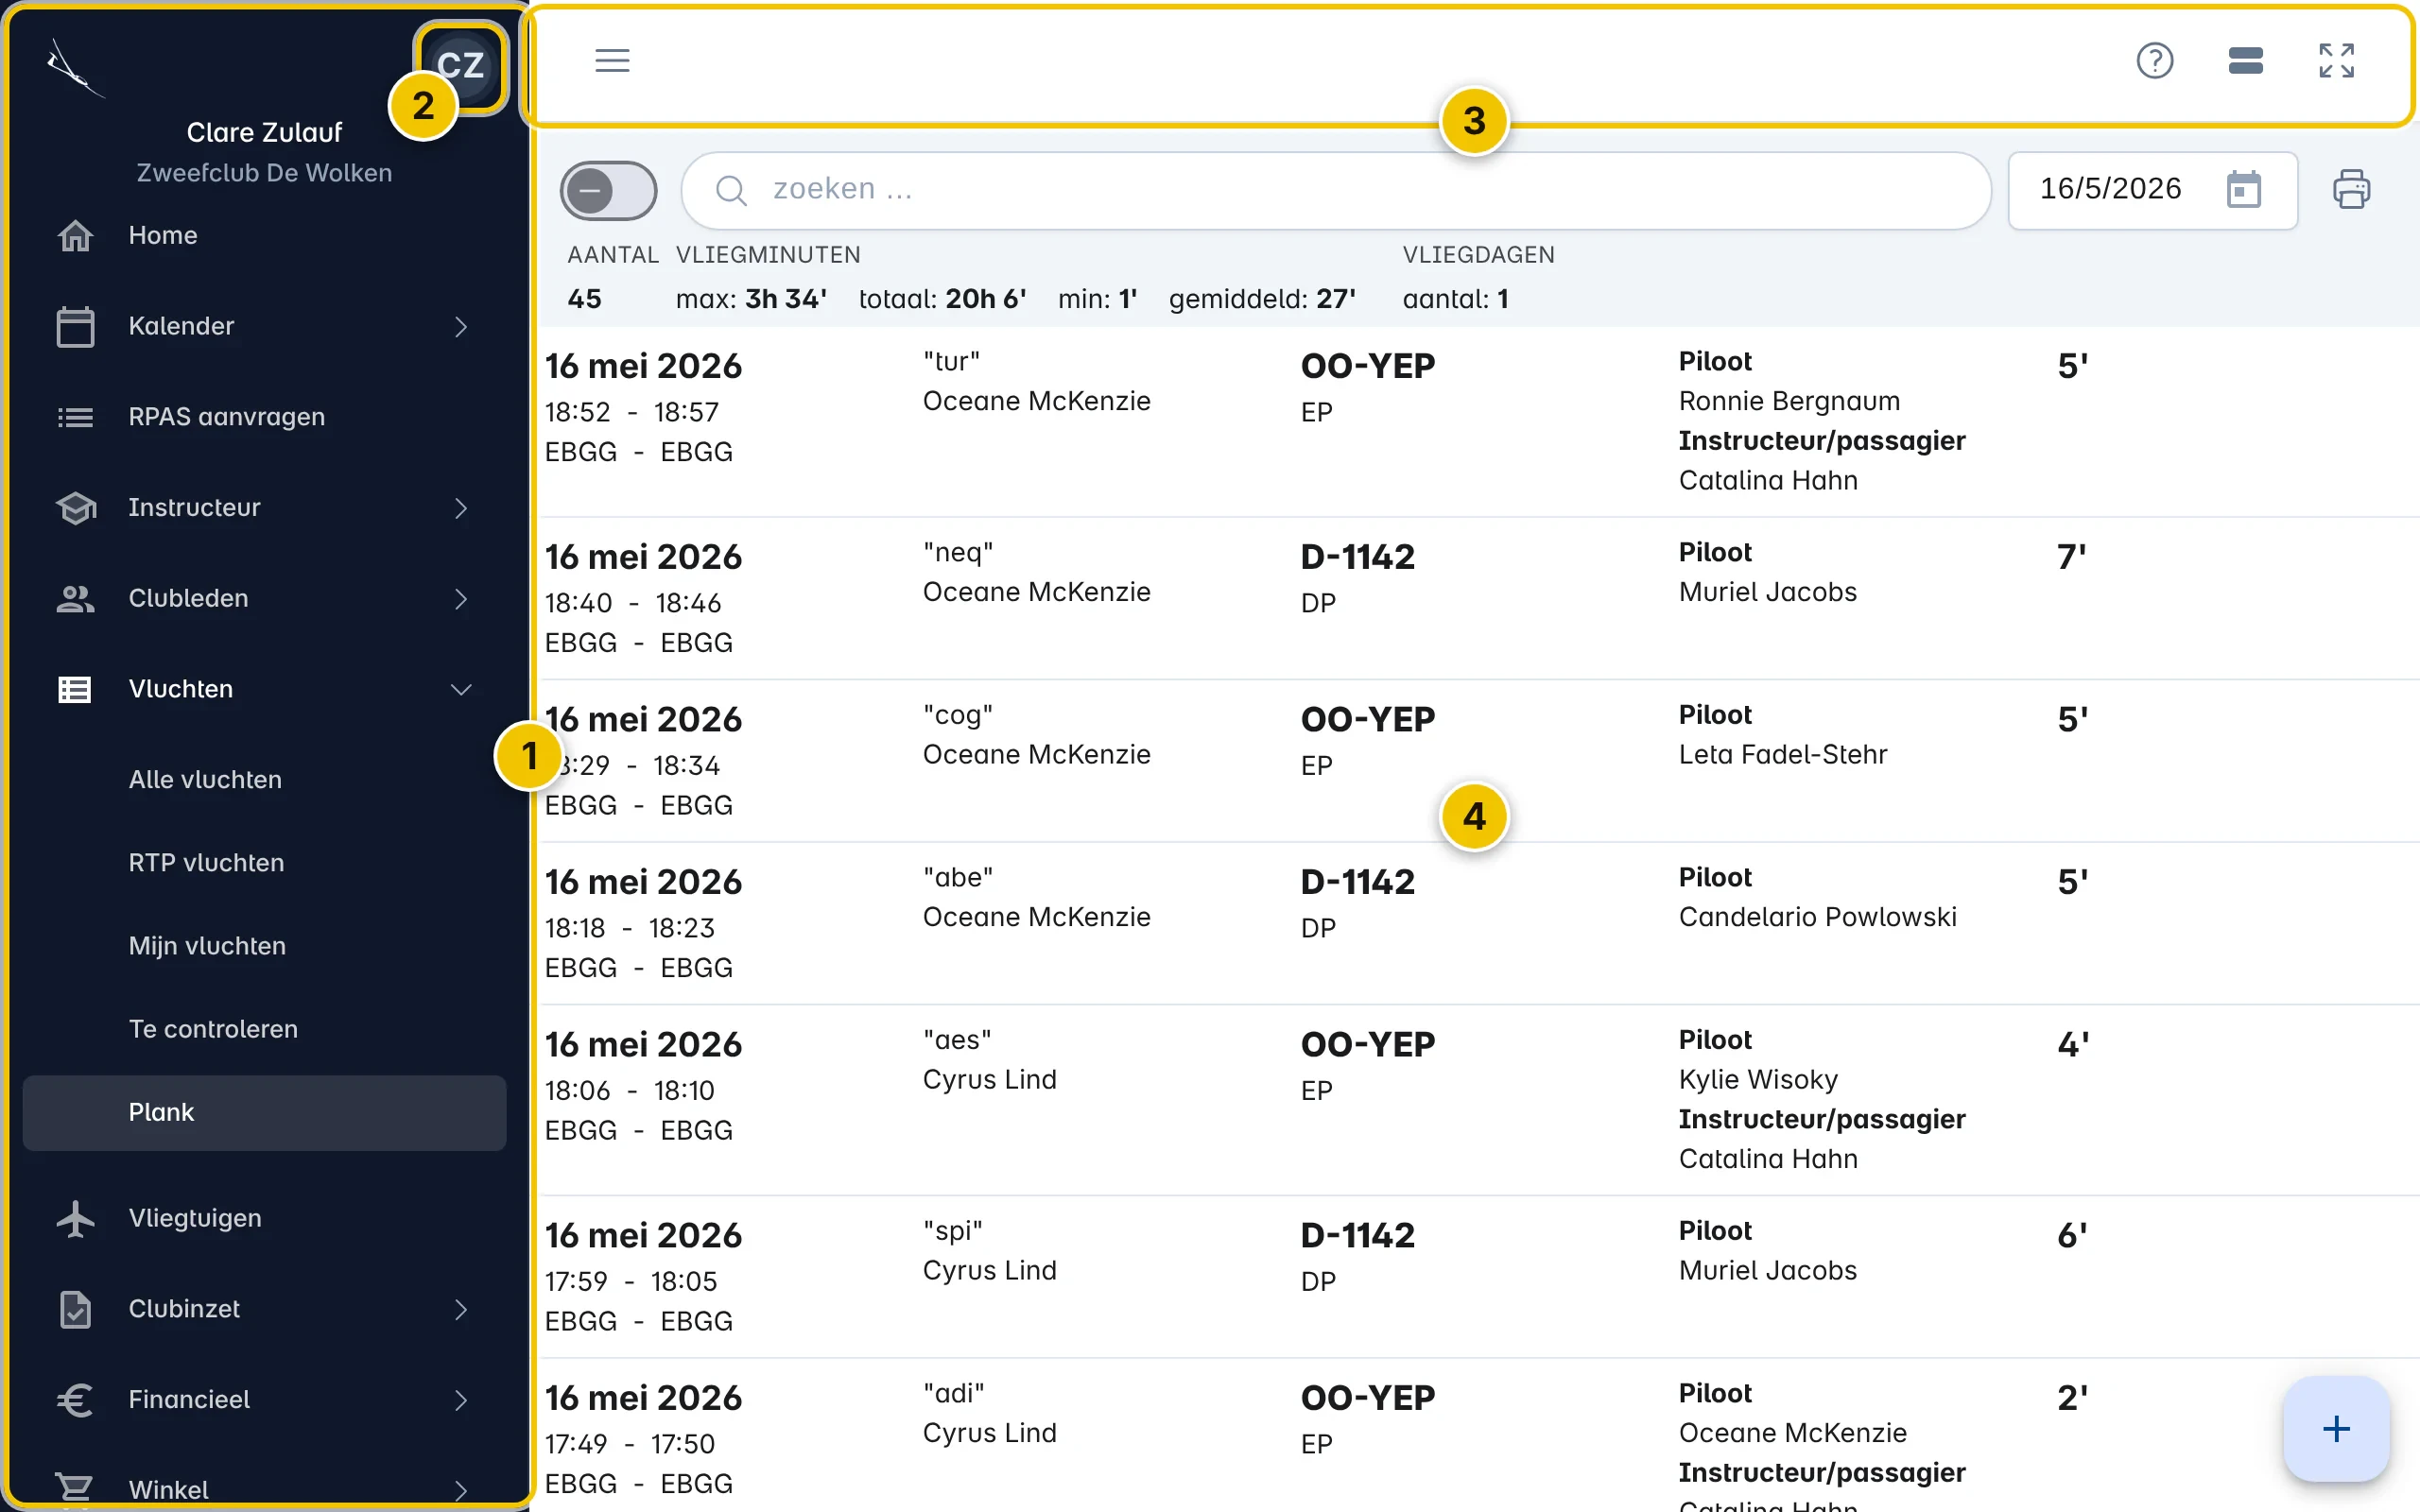Image resolution: width=2420 pixels, height=1512 pixels.
Task: Expand the Kalender menu chevron
Action: pyautogui.click(x=461, y=327)
